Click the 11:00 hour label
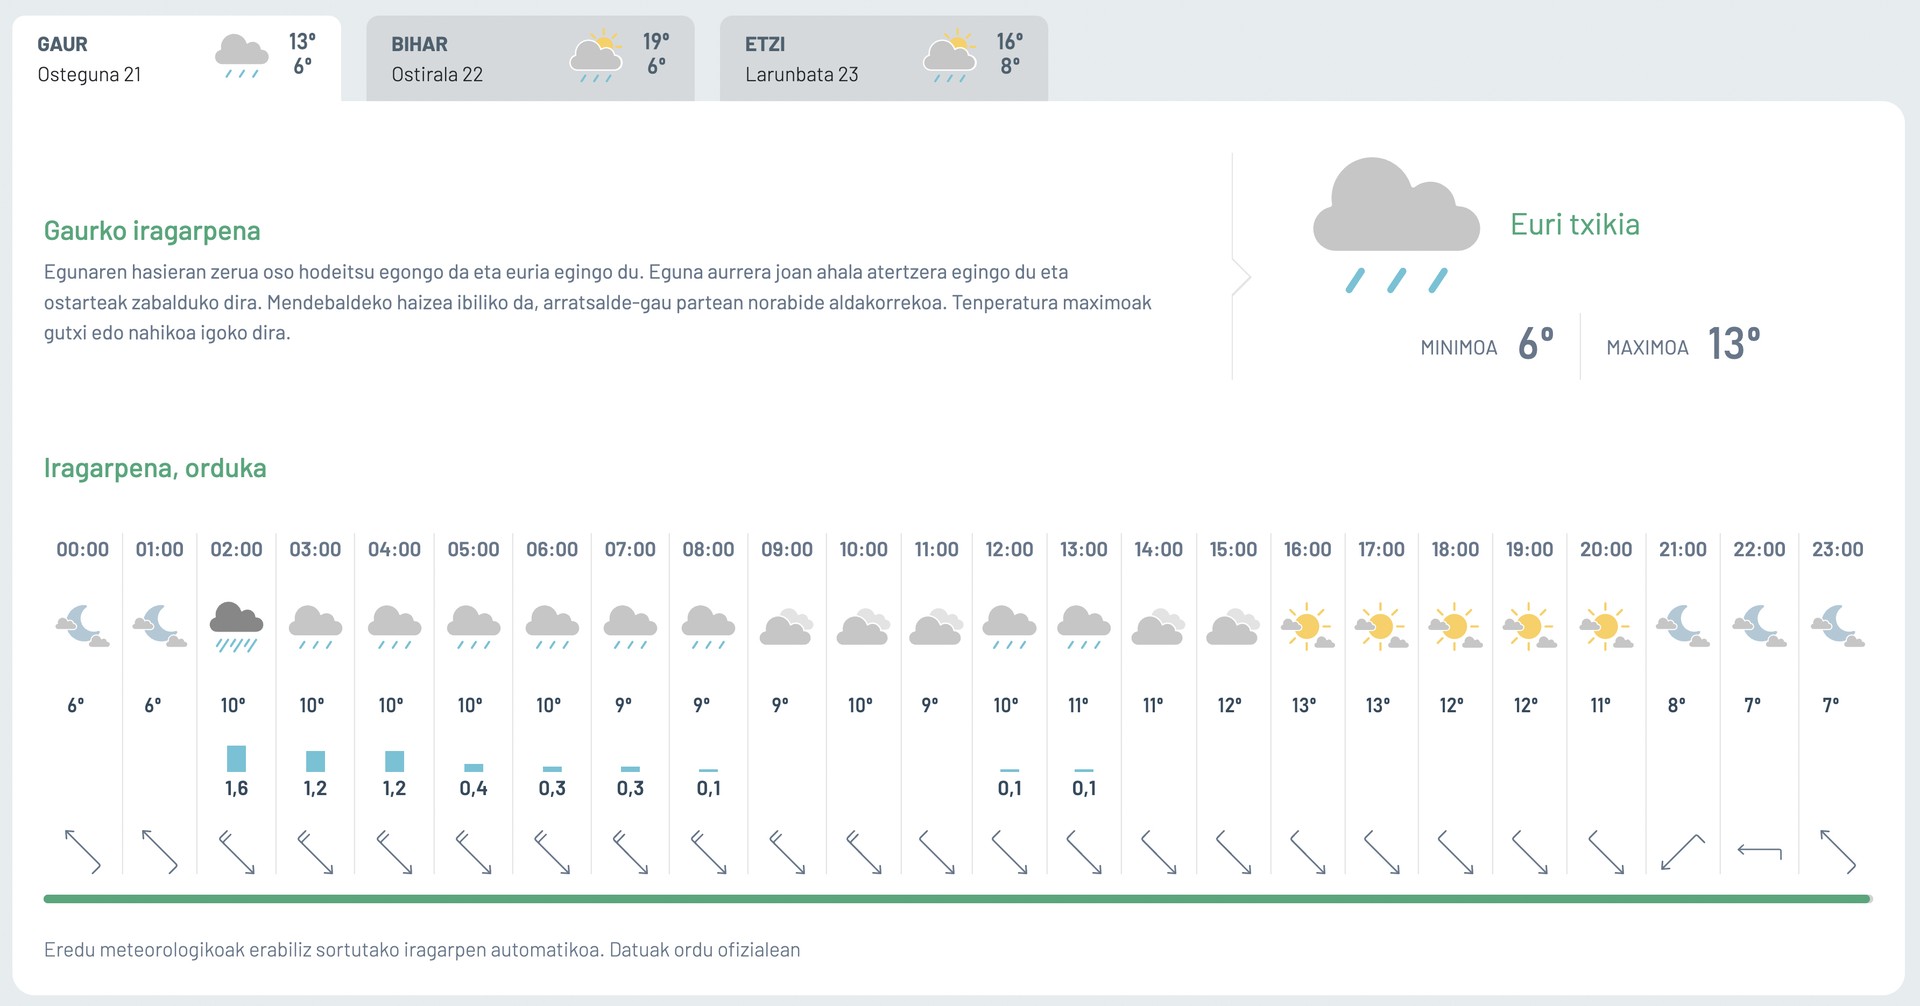This screenshot has height=1006, width=1920. (x=936, y=549)
